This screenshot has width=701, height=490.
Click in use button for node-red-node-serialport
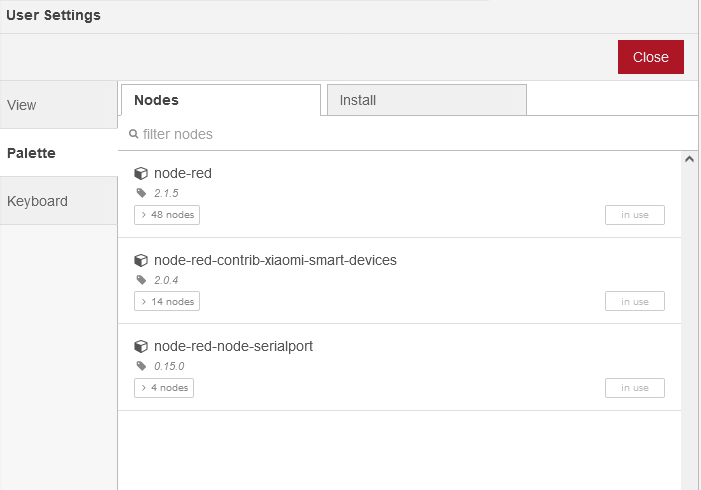tap(635, 388)
